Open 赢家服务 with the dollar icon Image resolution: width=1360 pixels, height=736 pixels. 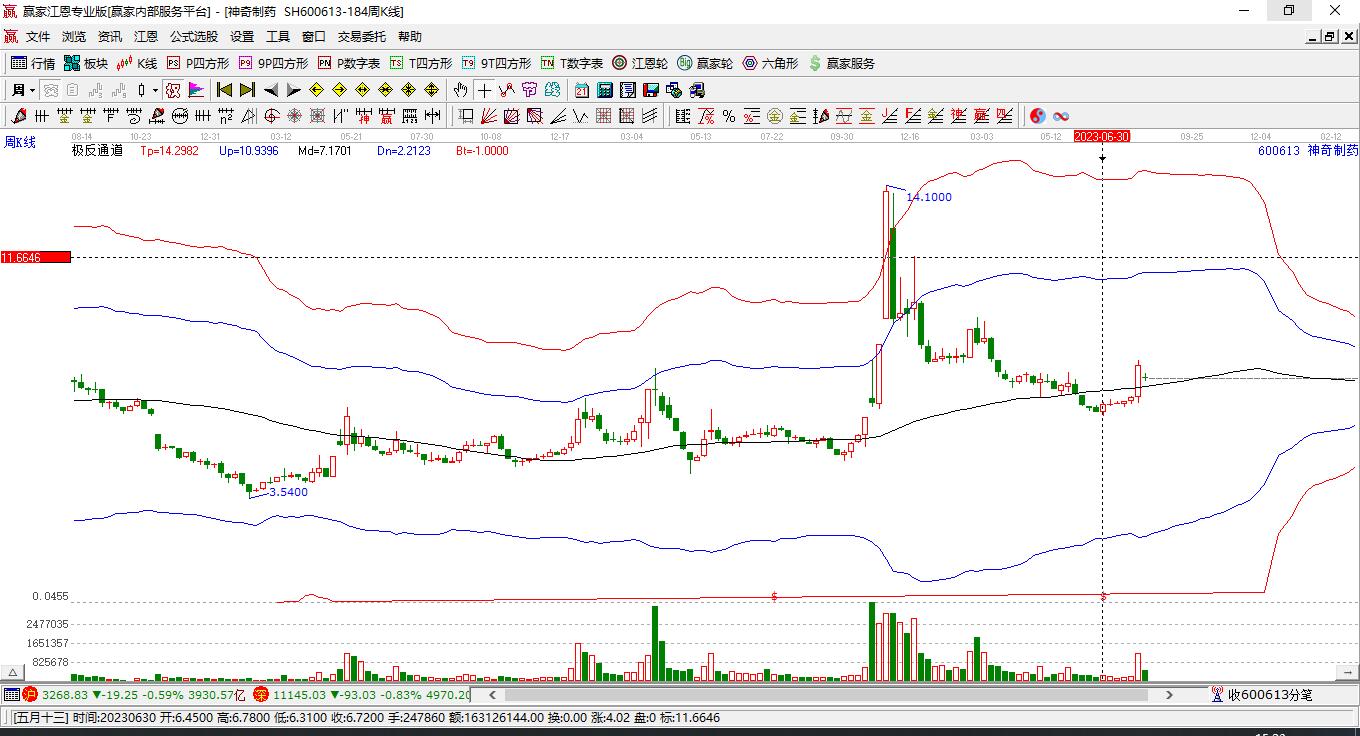841,63
